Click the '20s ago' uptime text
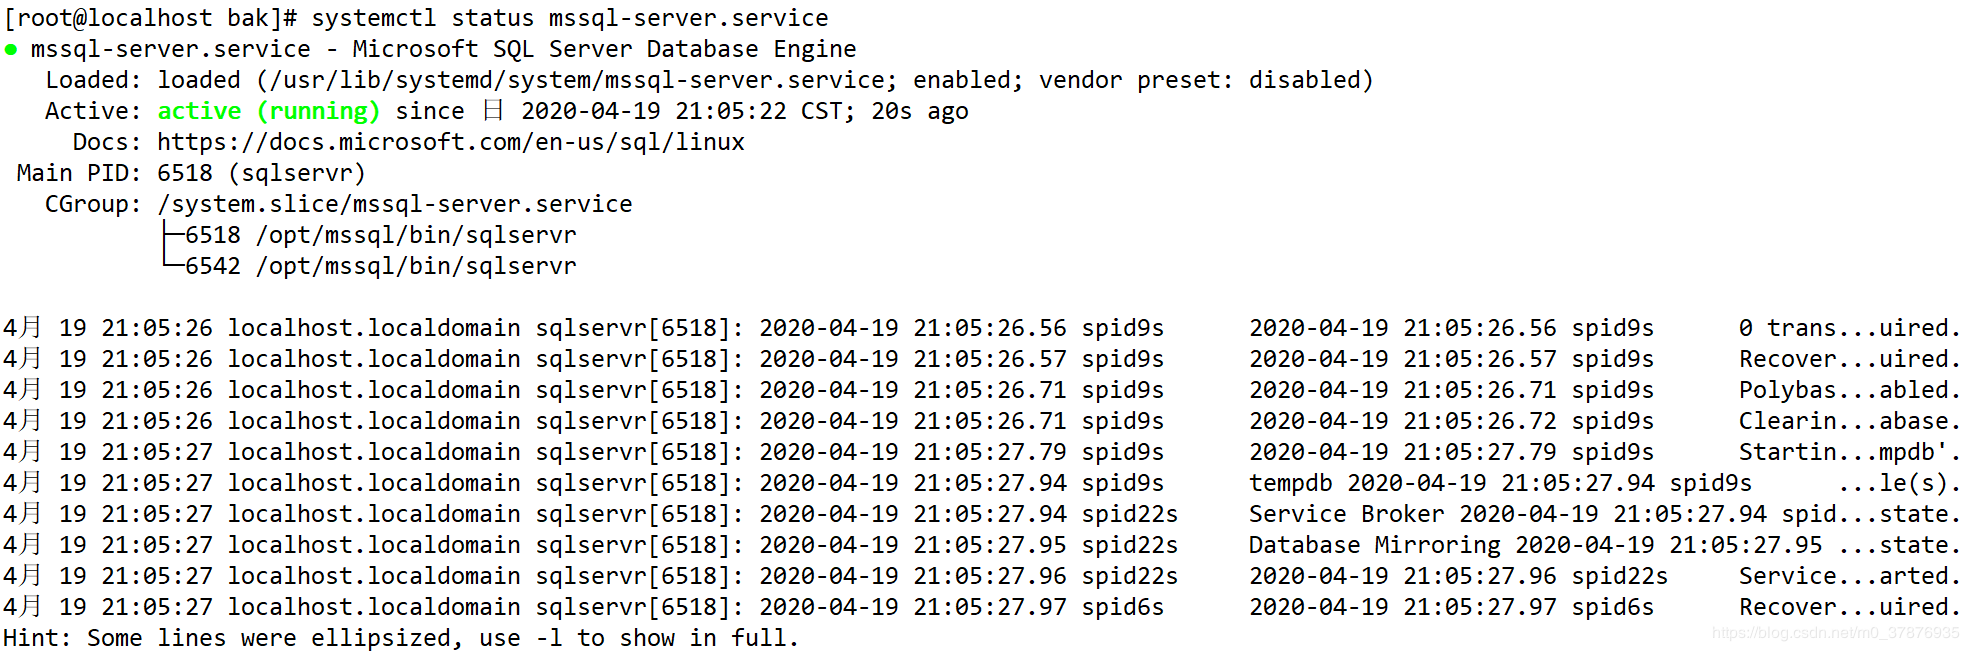The width and height of the screenshot is (1969, 651). 919,111
